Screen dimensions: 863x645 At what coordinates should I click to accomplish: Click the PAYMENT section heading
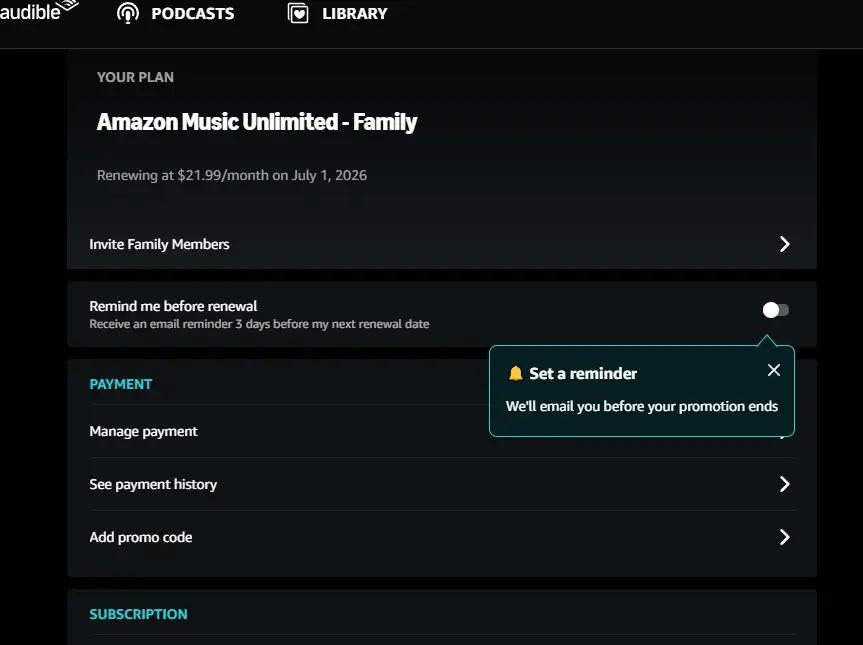[121, 384]
